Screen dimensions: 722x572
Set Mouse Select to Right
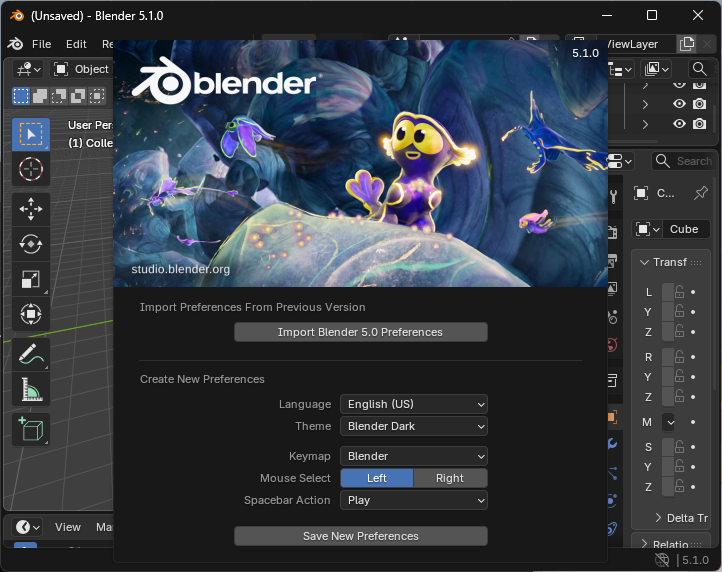[x=450, y=478]
